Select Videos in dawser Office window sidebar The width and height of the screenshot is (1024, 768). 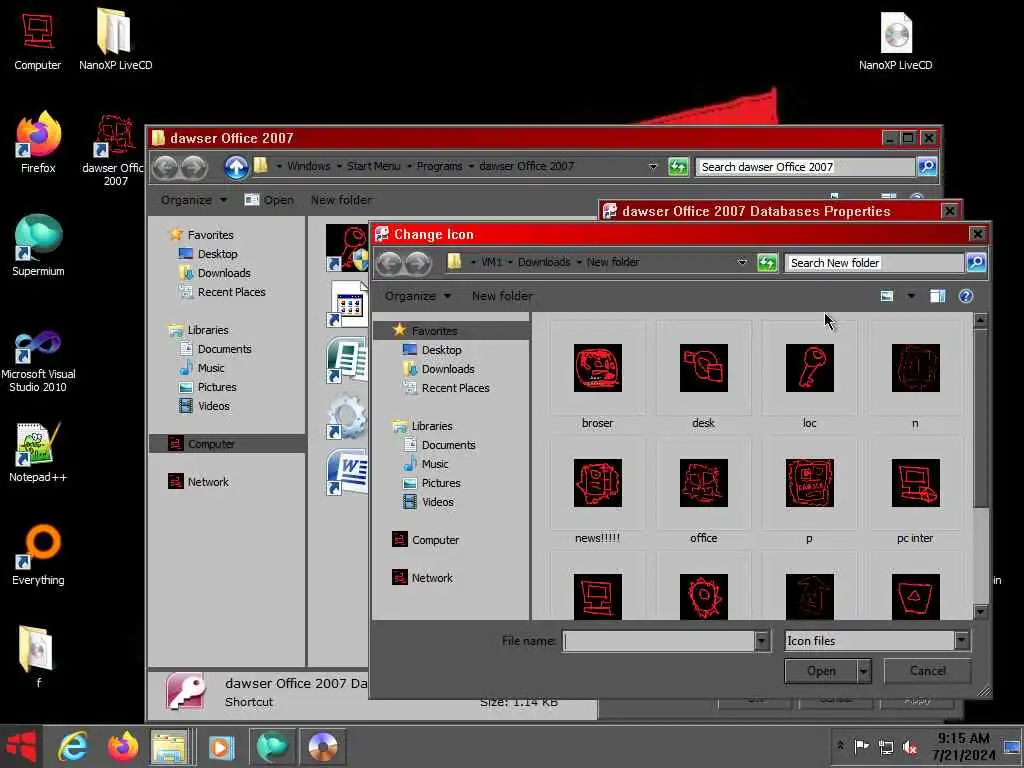[214, 406]
